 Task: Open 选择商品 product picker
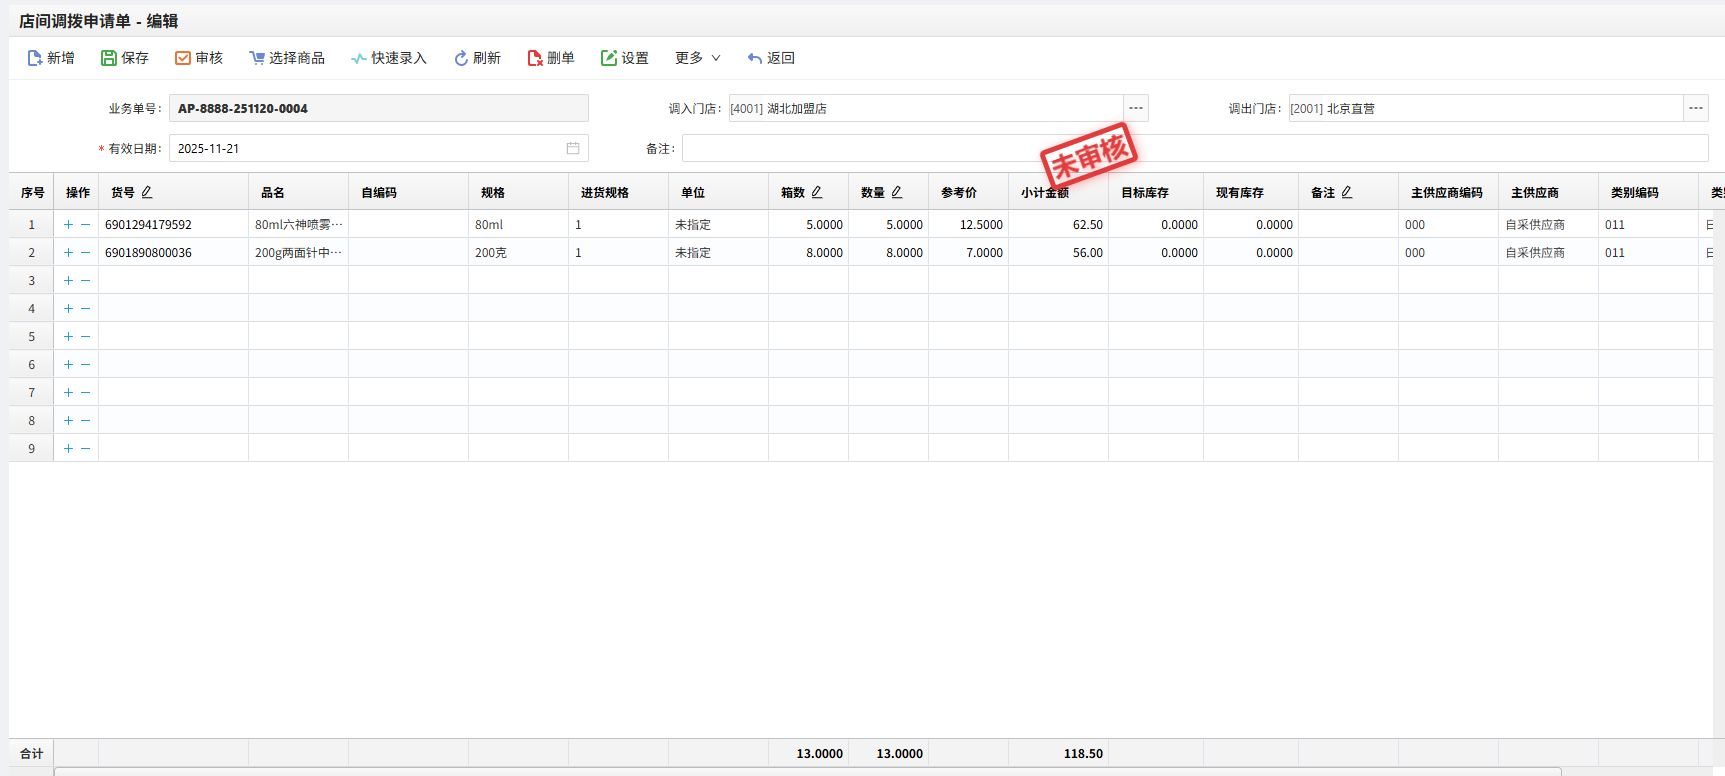(x=257, y=58)
